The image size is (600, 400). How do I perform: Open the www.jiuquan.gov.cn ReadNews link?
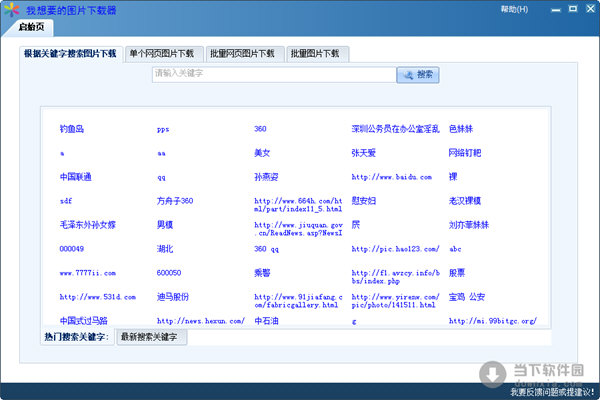(x=298, y=229)
